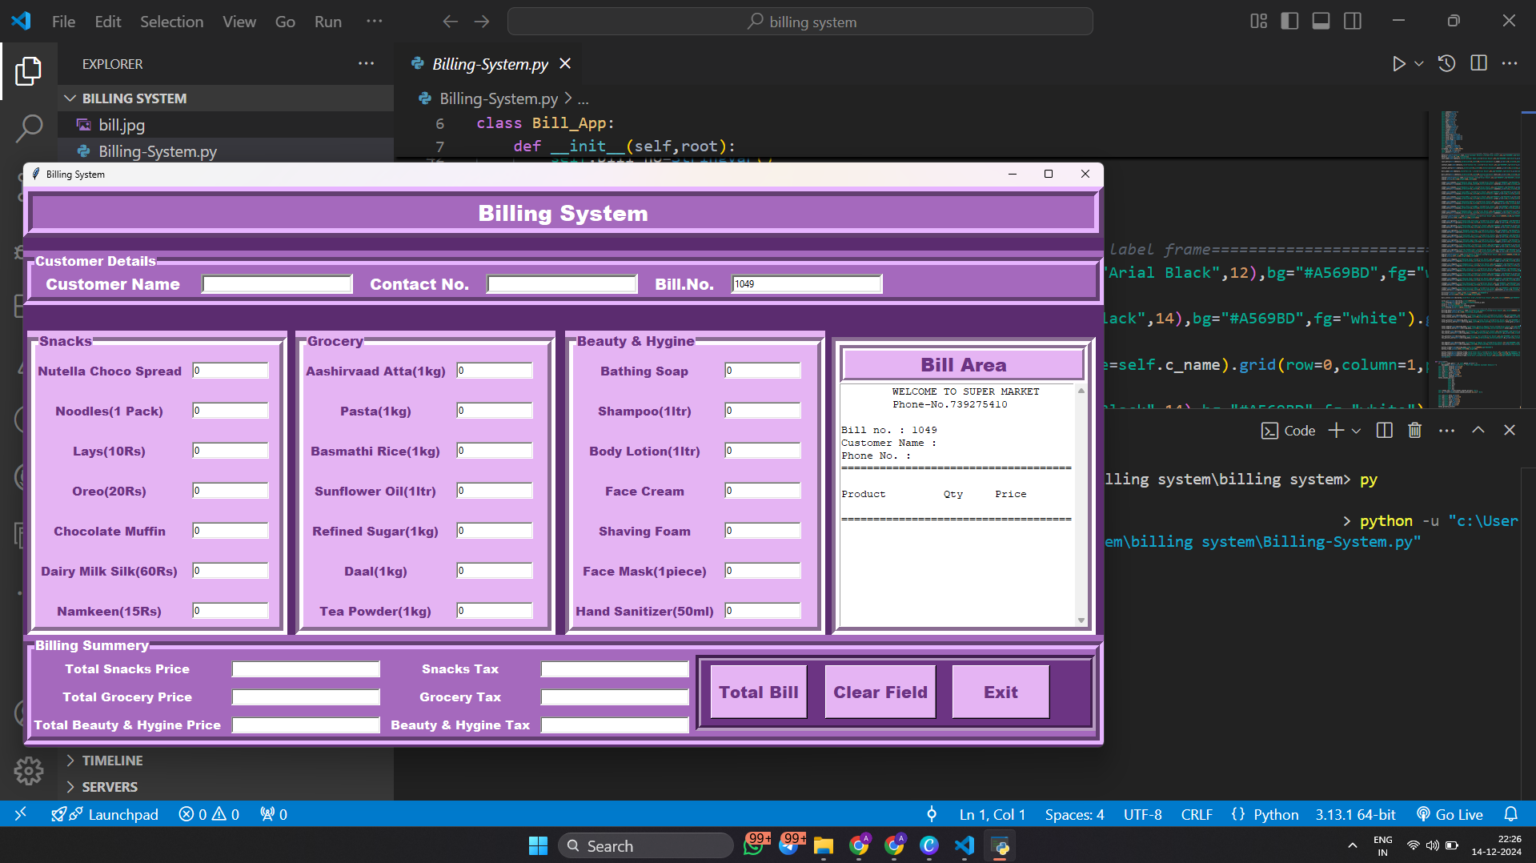Maximize the terminal panel with the chevron icon
The height and width of the screenshot is (863, 1536).
1478,429
